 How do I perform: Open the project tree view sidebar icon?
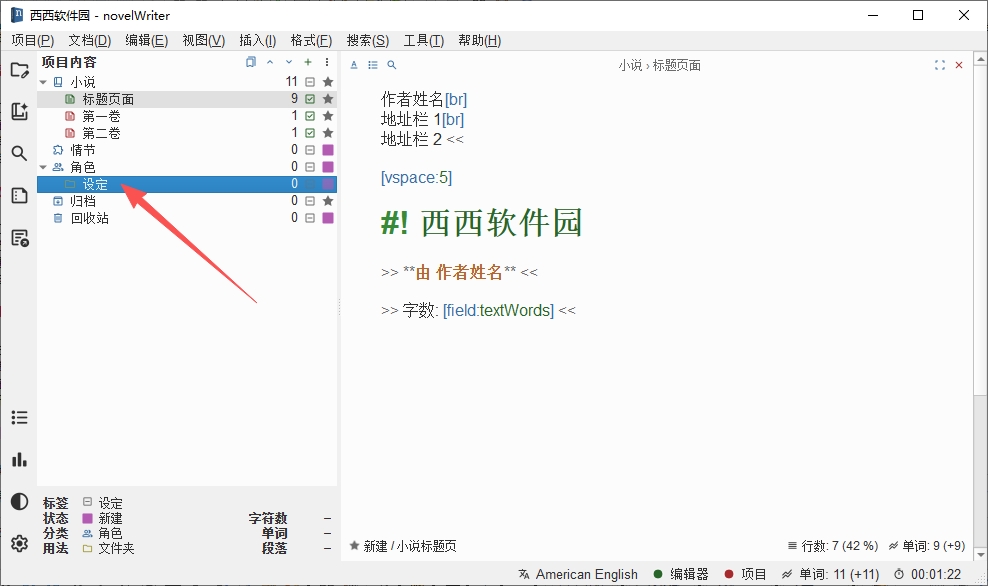point(20,71)
